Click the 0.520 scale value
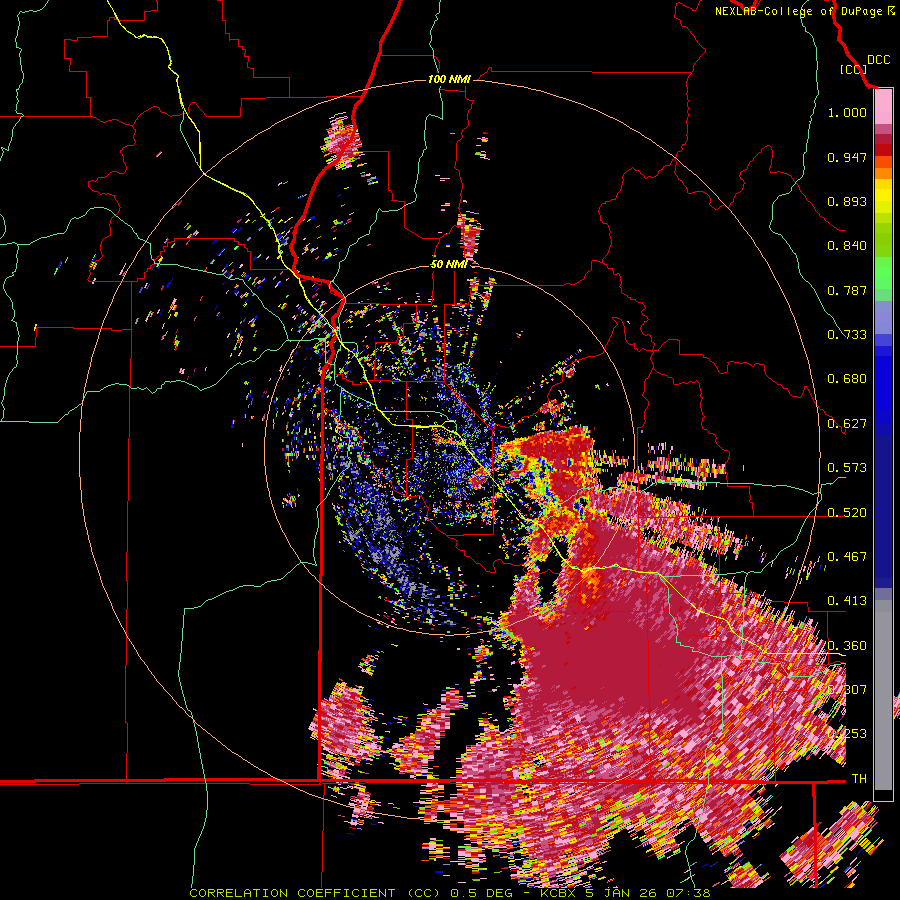 click(x=847, y=512)
